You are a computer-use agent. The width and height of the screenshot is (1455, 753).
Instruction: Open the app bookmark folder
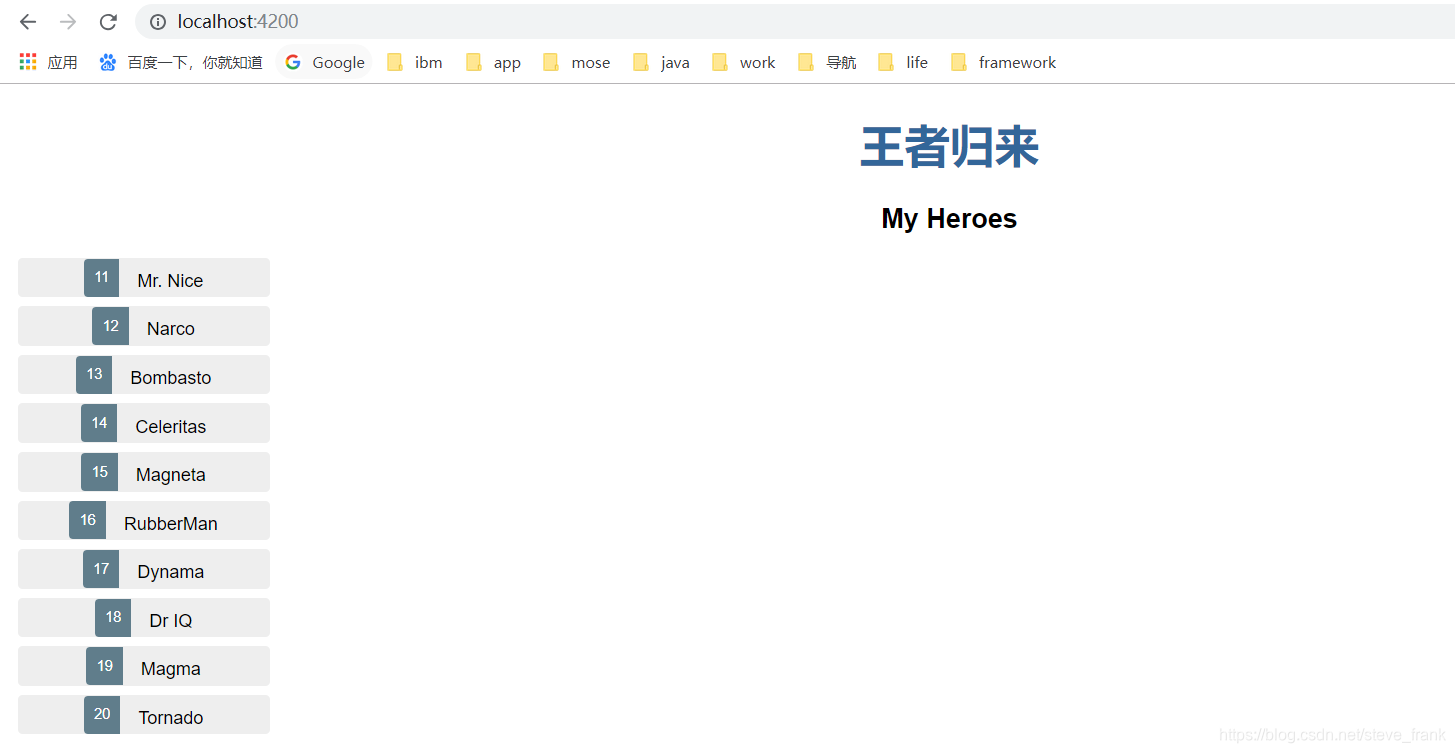click(494, 62)
